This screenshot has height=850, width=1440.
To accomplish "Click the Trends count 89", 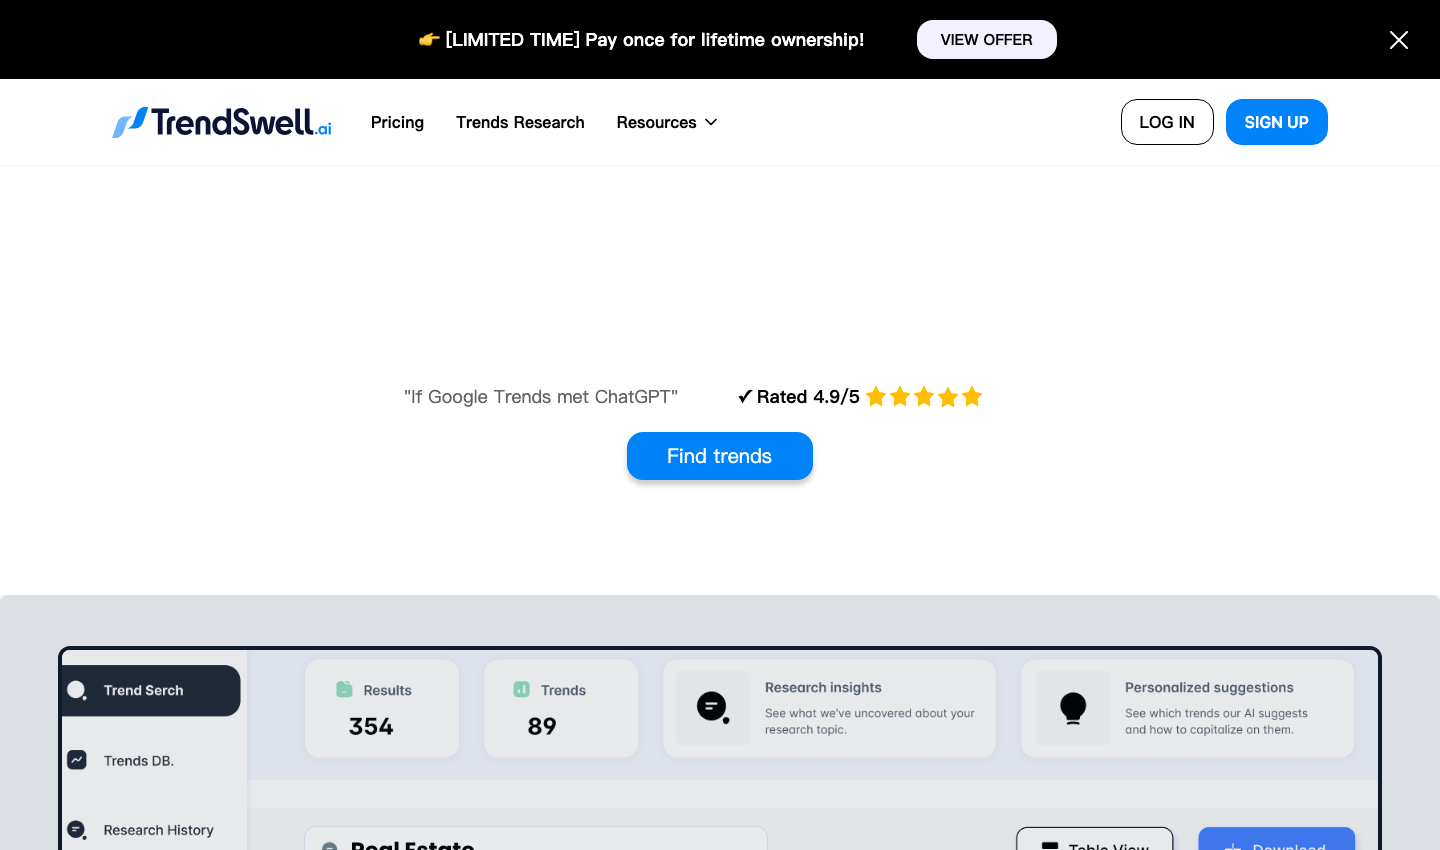I will click(x=542, y=727).
